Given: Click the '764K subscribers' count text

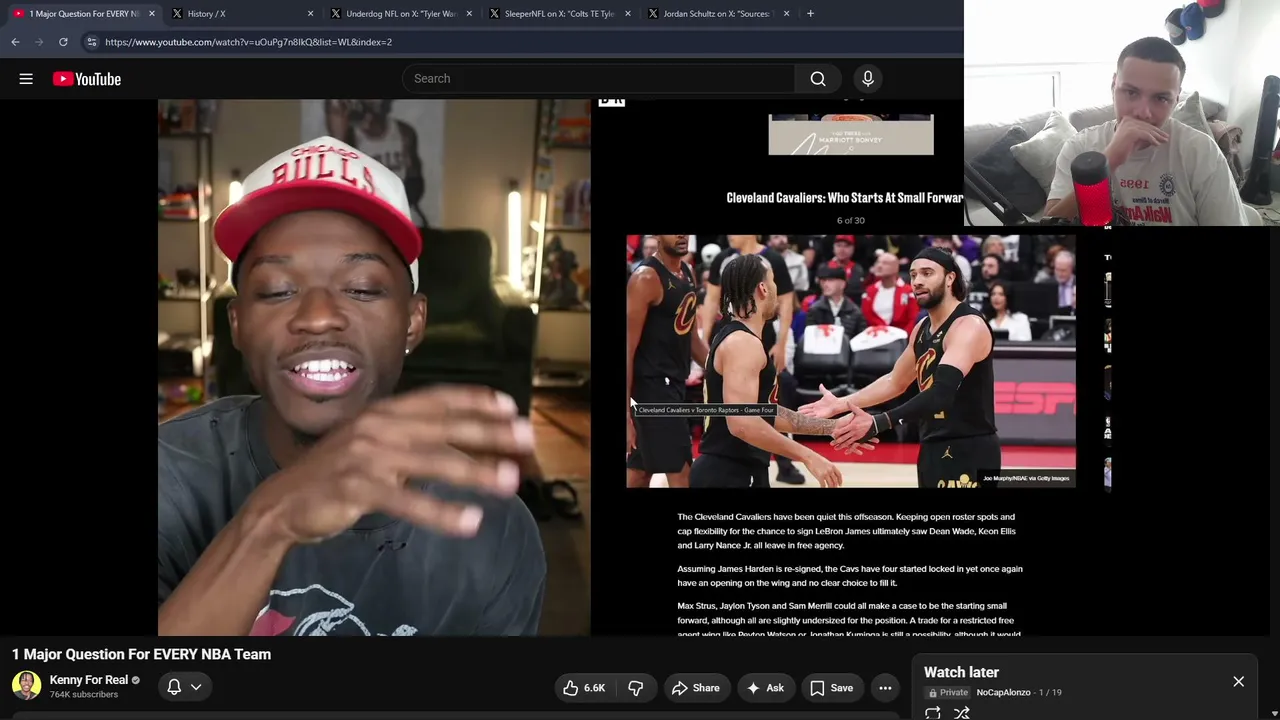Looking at the screenshot, I should [x=84, y=695].
